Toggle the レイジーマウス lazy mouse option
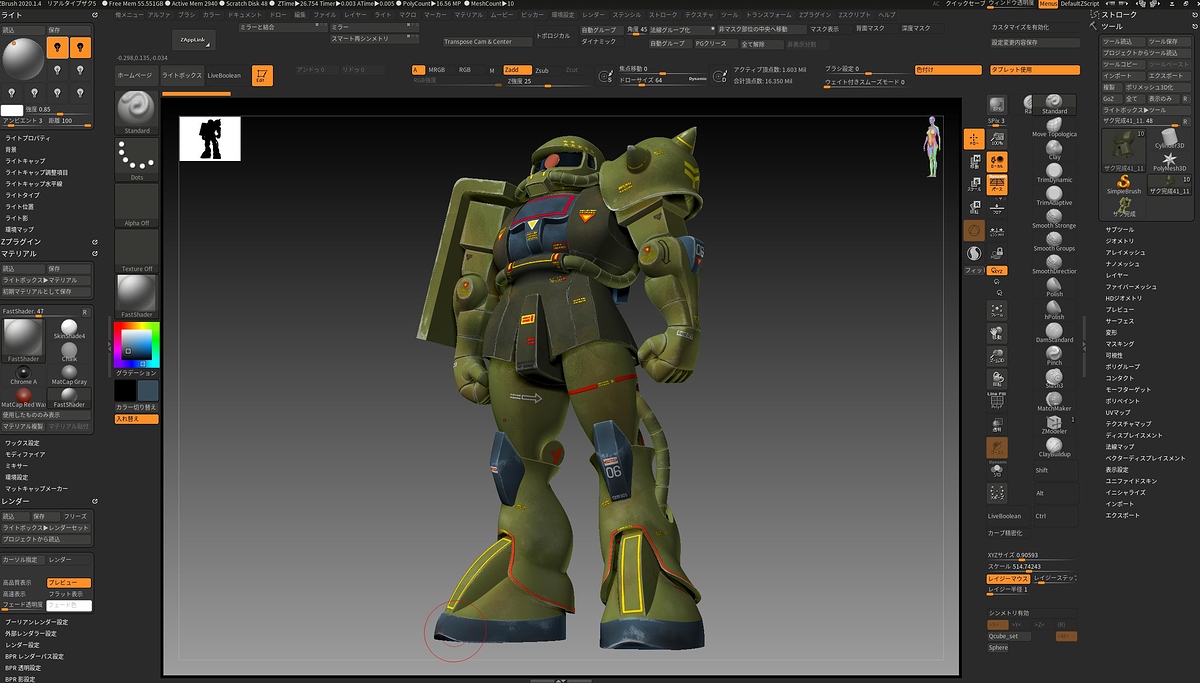 click(1008, 578)
